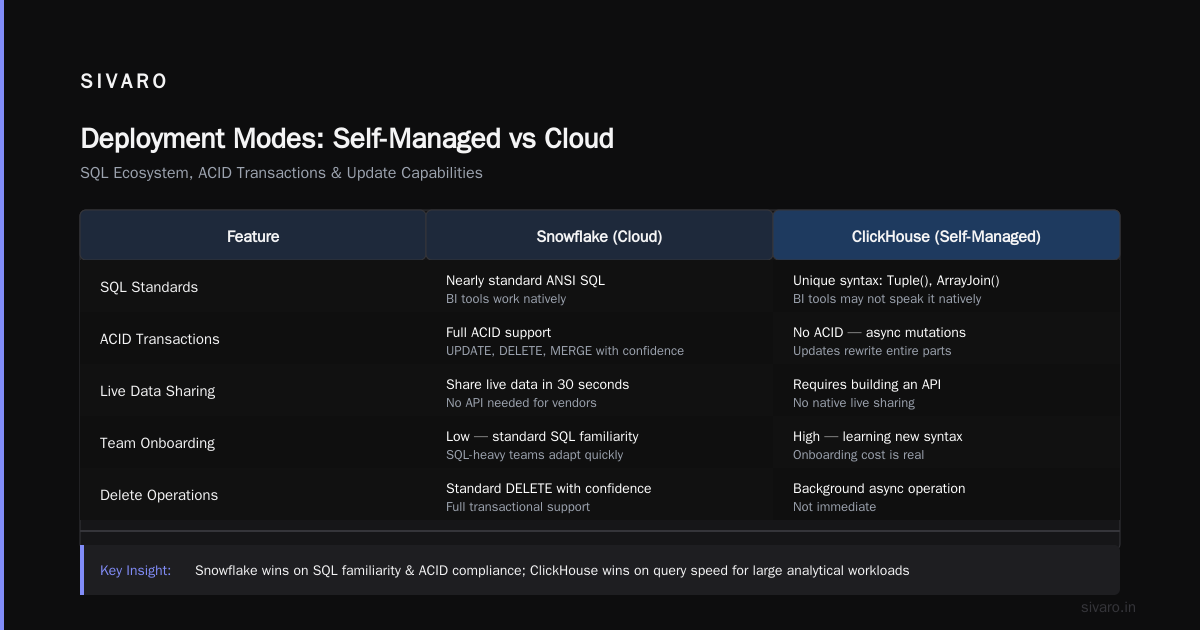Click "Low — standard SQL familiarity" text
This screenshot has height=630, width=1200.
542,436
